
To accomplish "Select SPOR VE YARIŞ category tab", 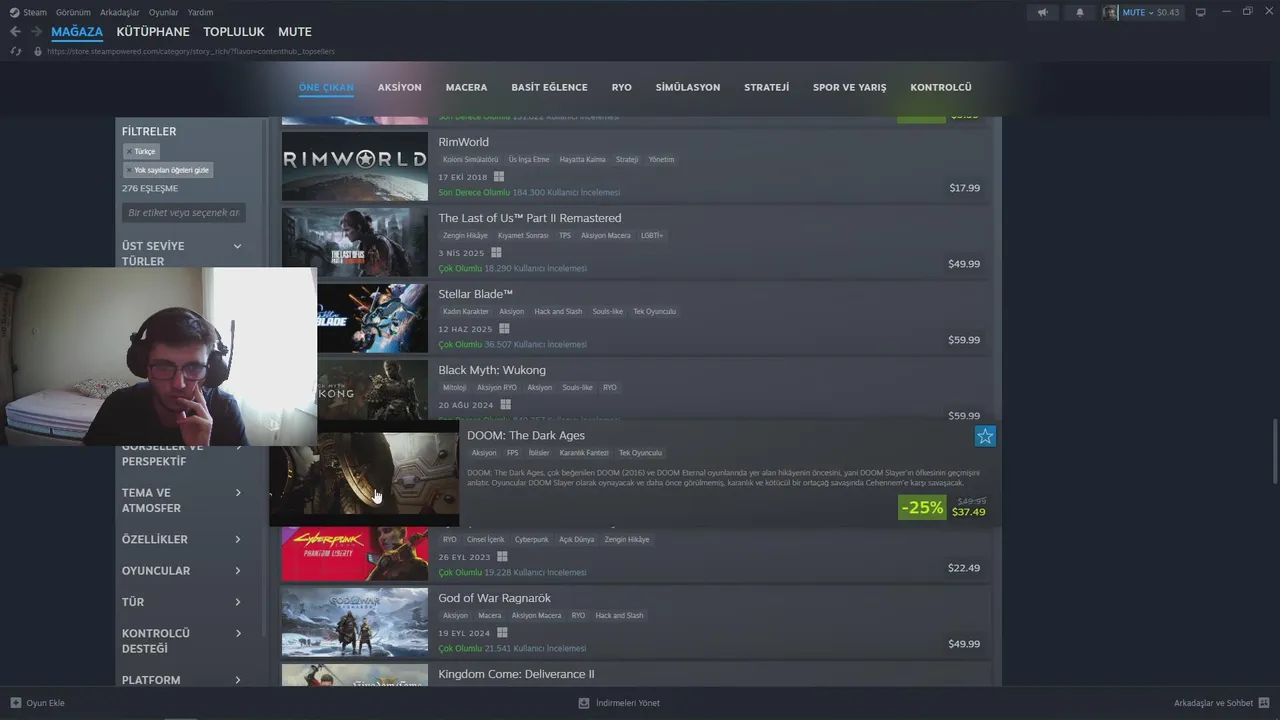I will click(849, 87).
